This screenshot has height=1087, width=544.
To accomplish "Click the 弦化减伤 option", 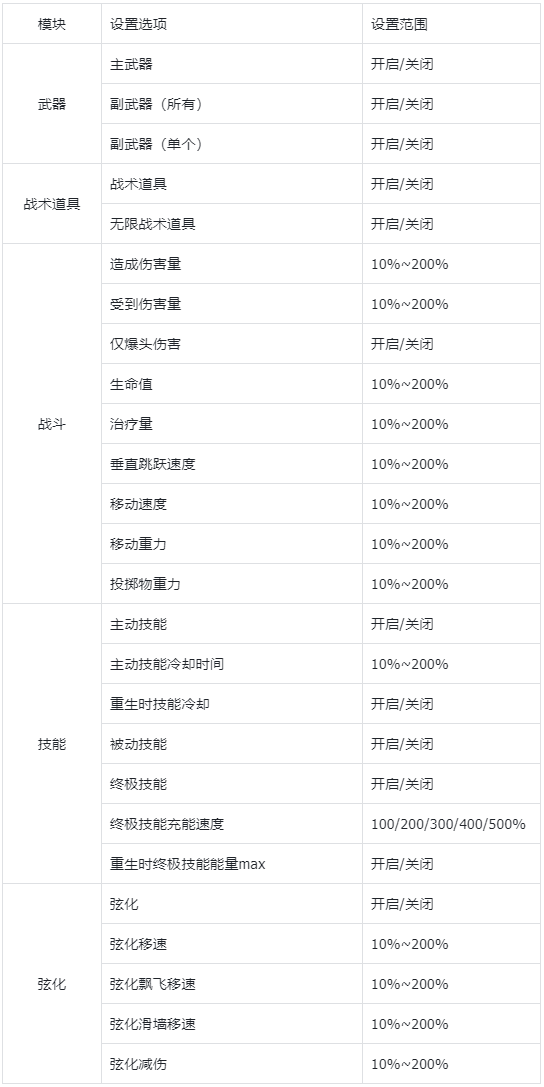I will click(138, 1064).
